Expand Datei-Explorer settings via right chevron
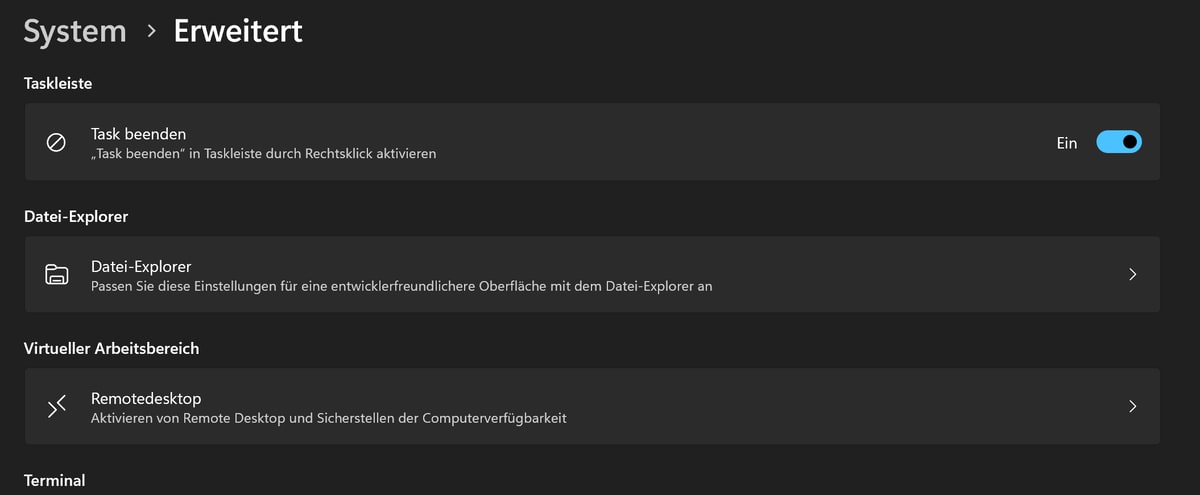 [1132, 274]
